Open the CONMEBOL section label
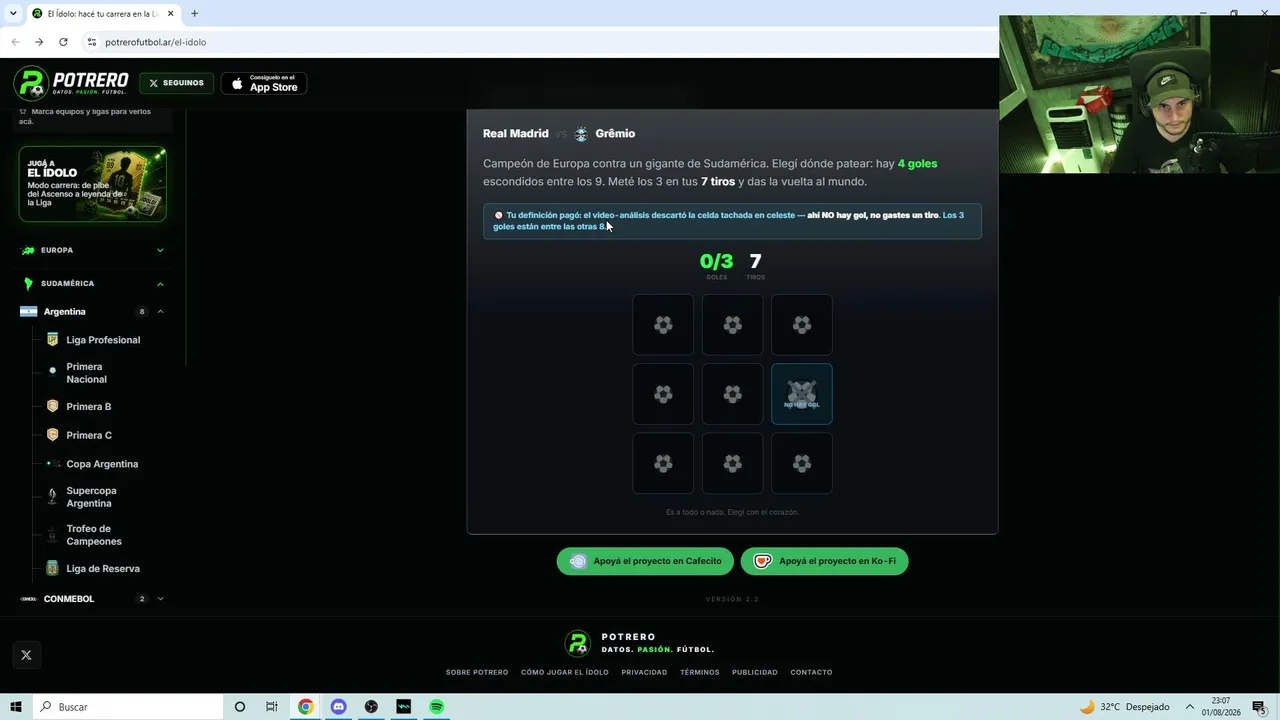 pyautogui.click(x=69, y=599)
